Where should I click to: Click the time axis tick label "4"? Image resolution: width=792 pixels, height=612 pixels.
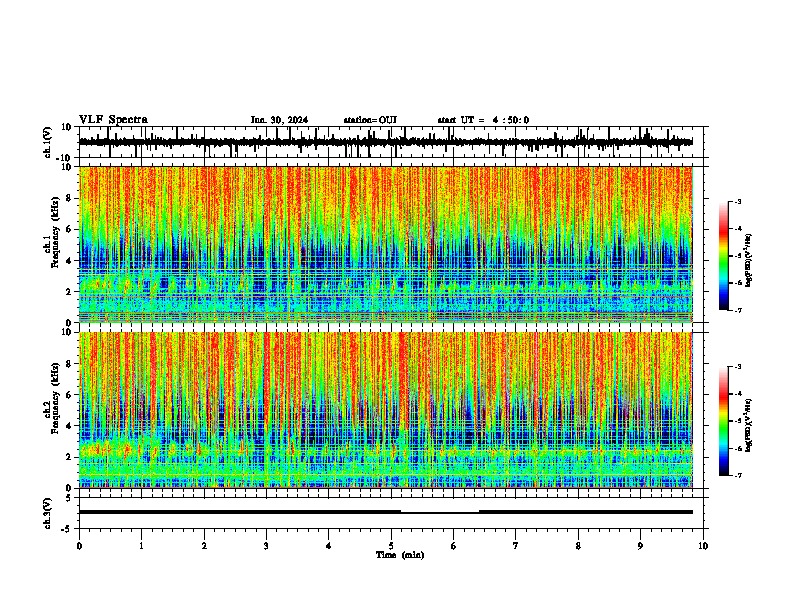[329, 546]
